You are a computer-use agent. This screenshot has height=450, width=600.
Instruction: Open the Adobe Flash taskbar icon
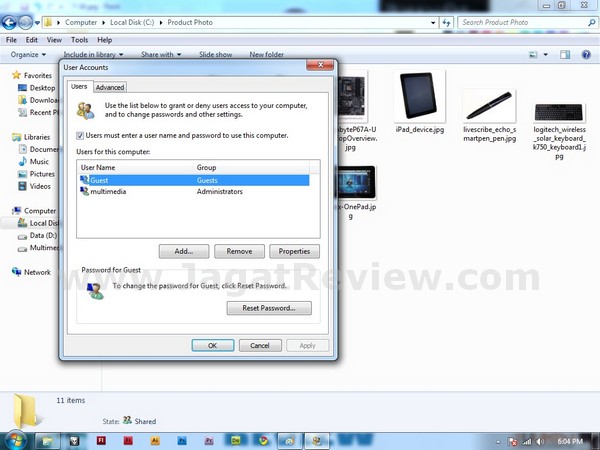(x=102, y=440)
